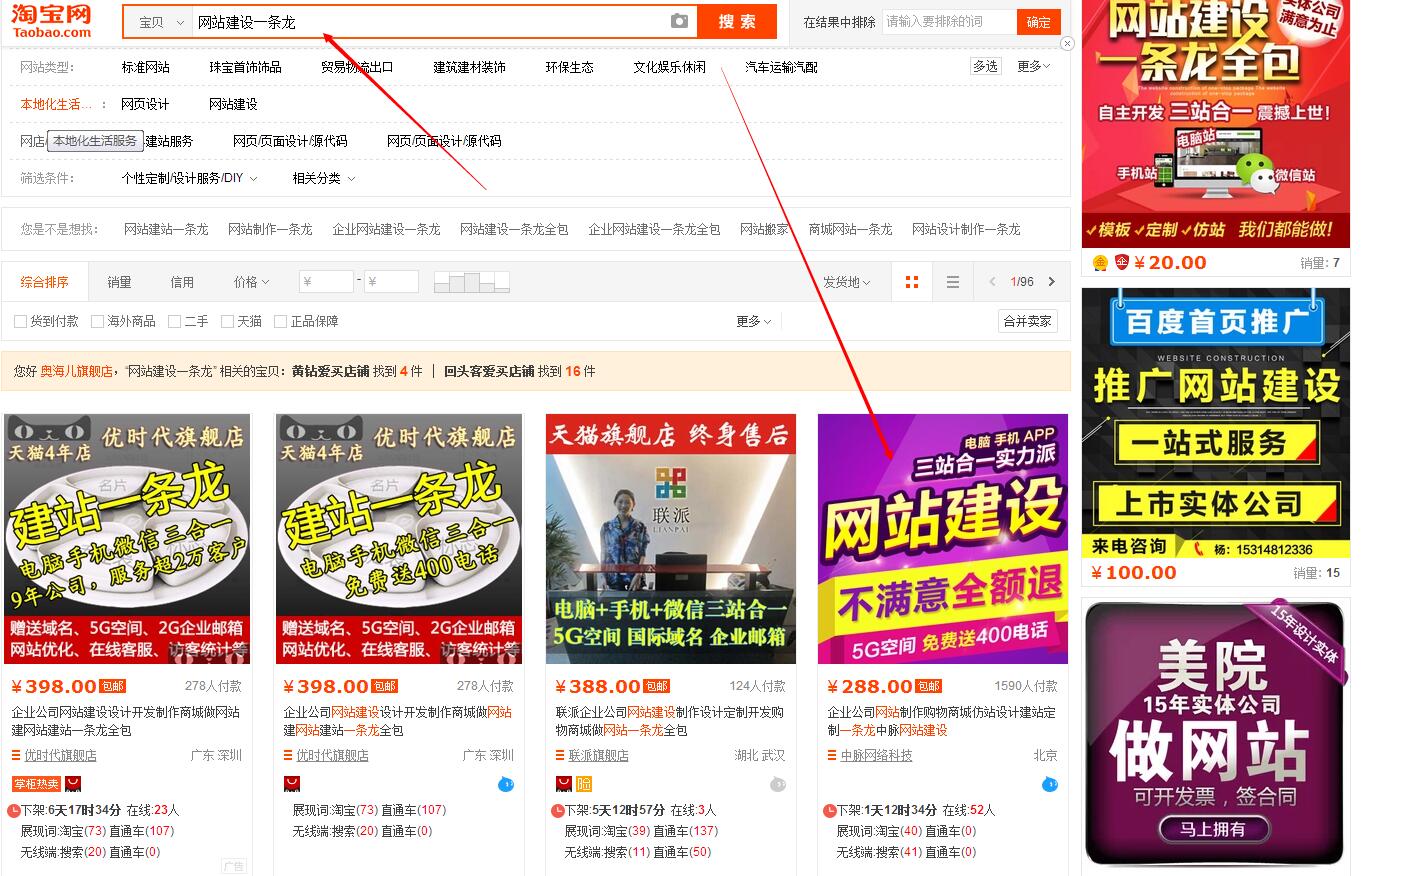This screenshot has width=1420, height=876.
Task: Open 发货地 location dropdown
Action: [846, 282]
